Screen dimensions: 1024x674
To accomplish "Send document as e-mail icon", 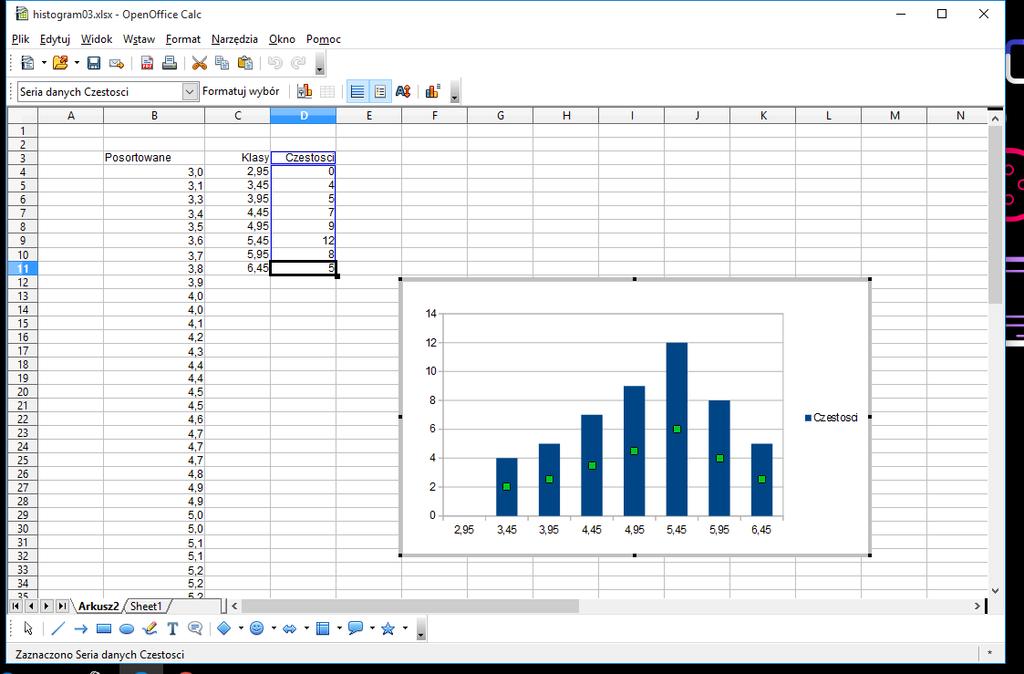I will (116, 63).
